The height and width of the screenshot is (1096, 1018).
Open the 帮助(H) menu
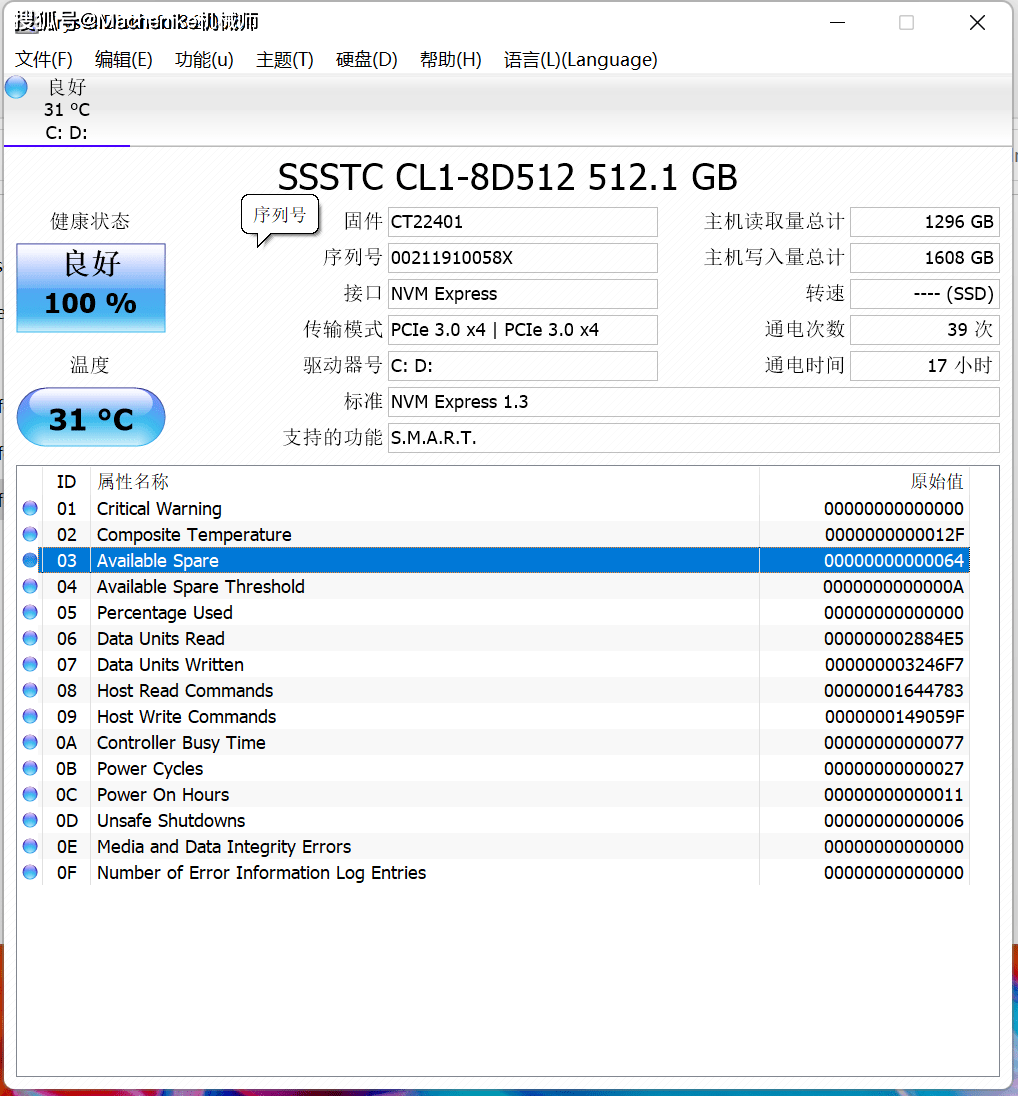tap(450, 60)
